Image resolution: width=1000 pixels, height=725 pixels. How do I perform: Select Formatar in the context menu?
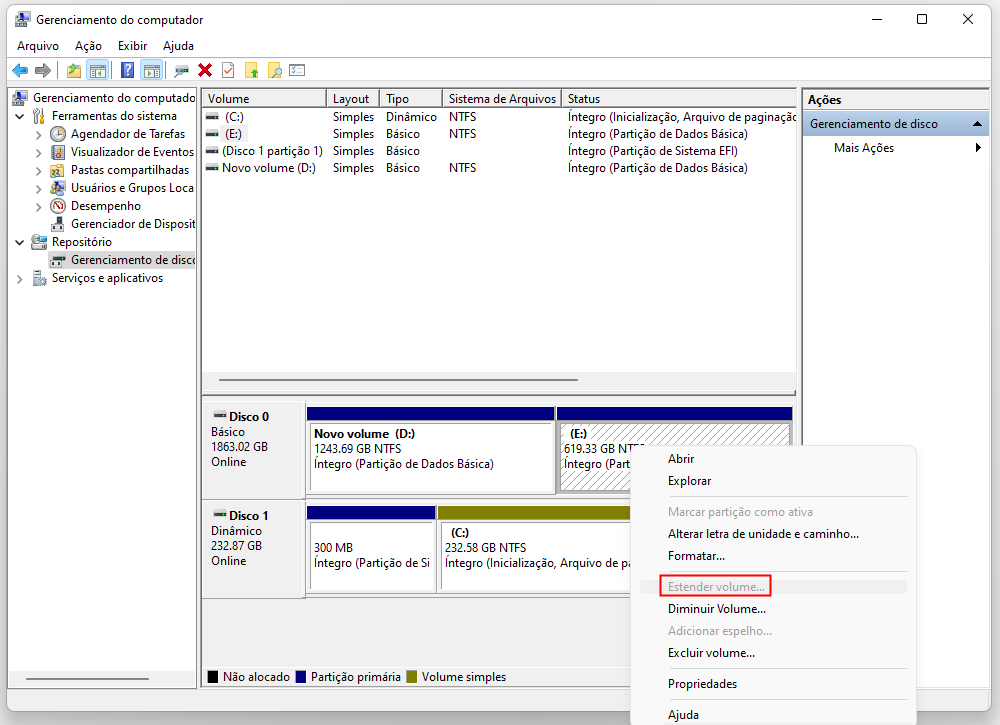696,555
